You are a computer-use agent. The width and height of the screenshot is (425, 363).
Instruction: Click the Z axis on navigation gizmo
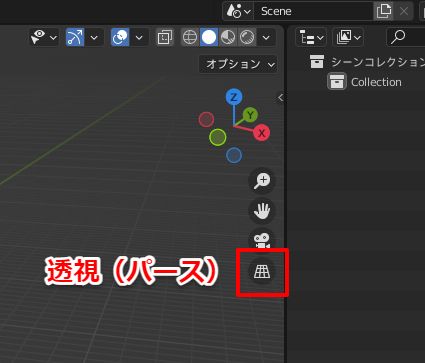coord(234,97)
